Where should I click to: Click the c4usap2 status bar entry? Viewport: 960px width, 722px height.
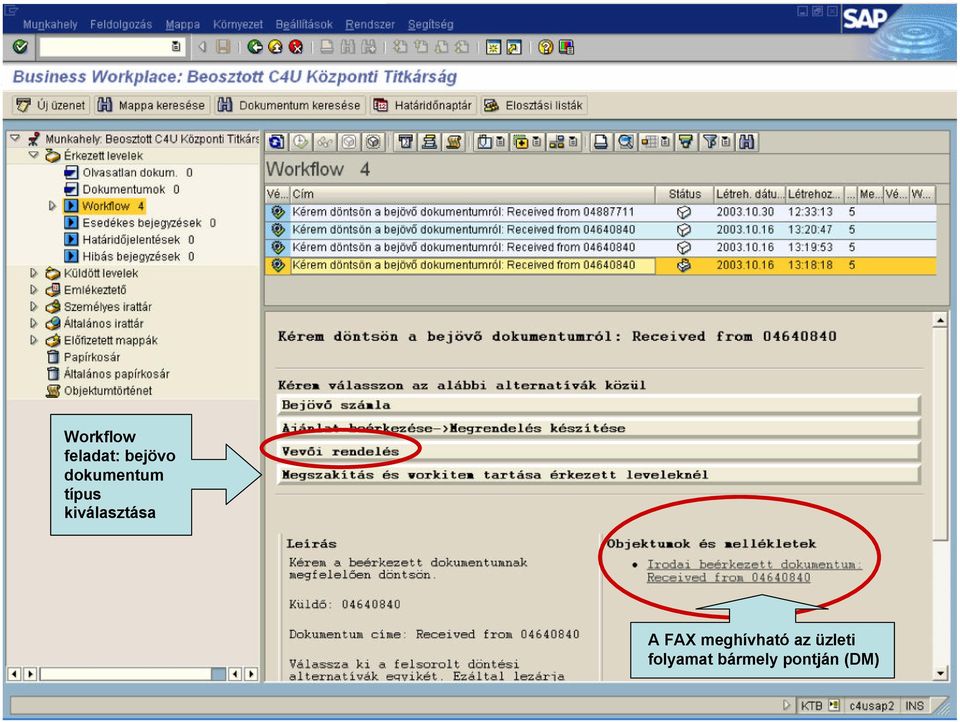[871, 705]
